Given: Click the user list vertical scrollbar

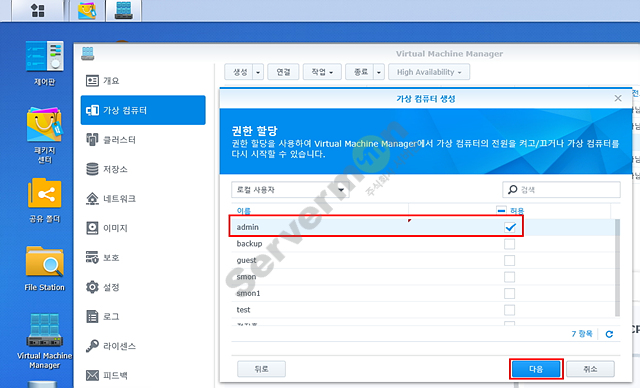Looking at the screenshot, I should pos(618,268).
